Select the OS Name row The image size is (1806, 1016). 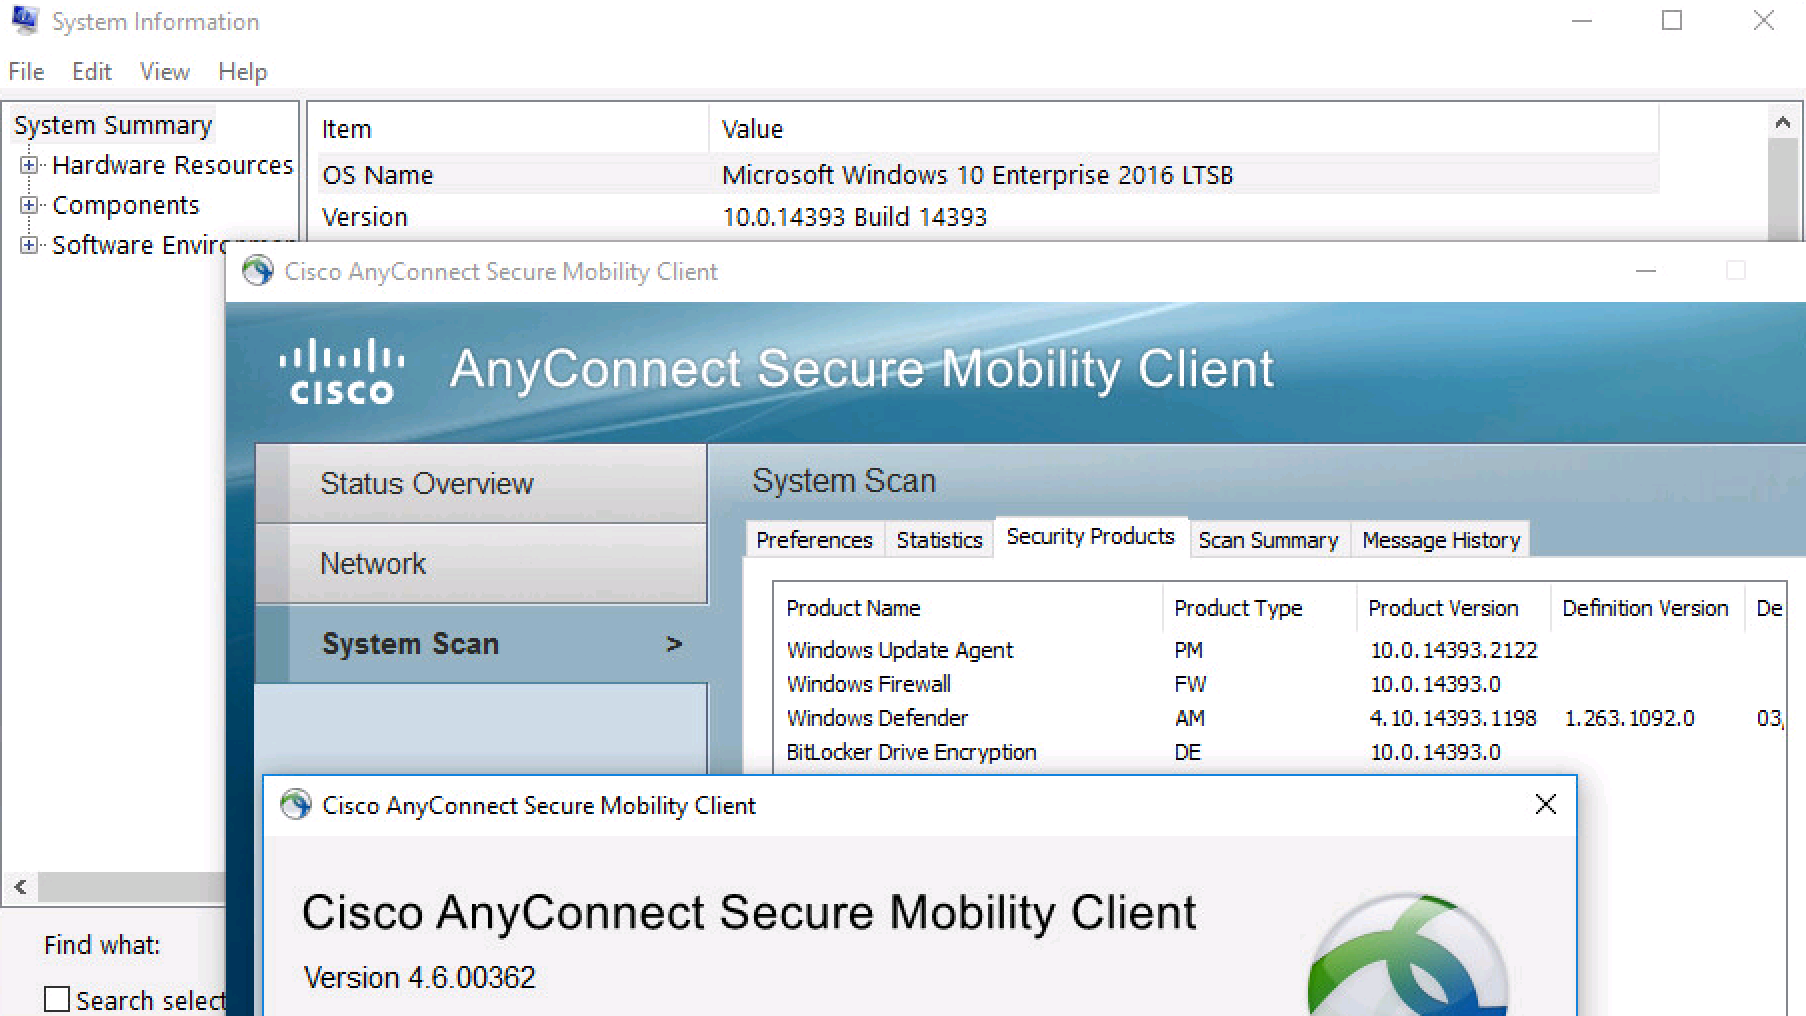coord(988,175)
